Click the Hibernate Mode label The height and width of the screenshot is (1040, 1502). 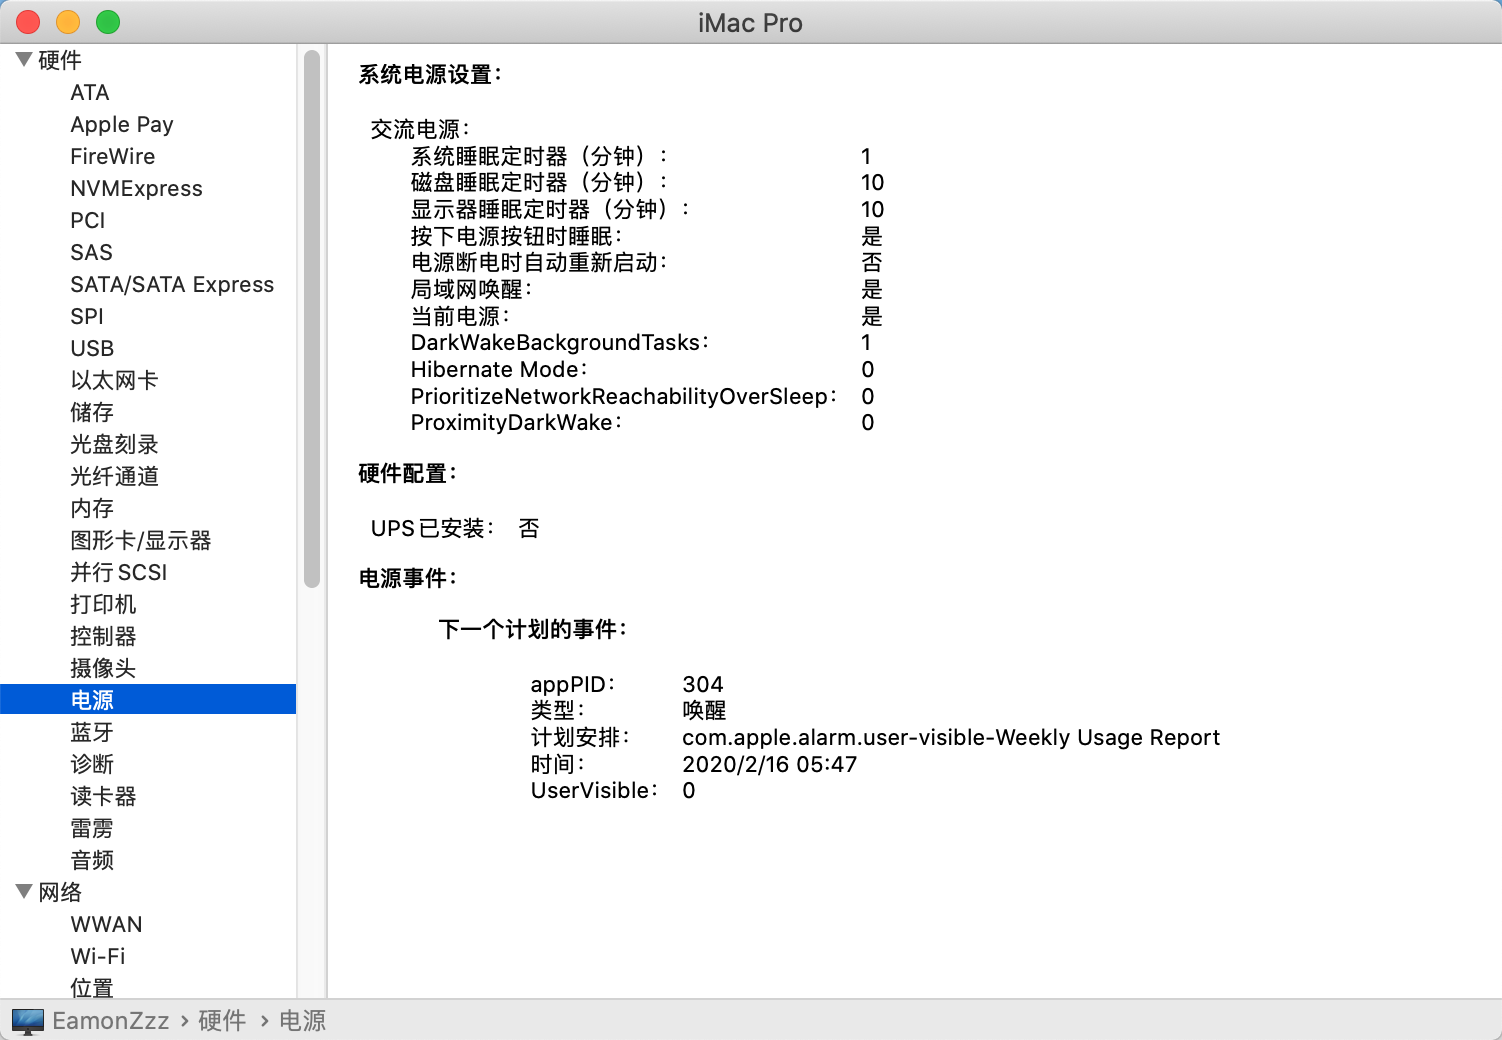click(x=499, y=369)
